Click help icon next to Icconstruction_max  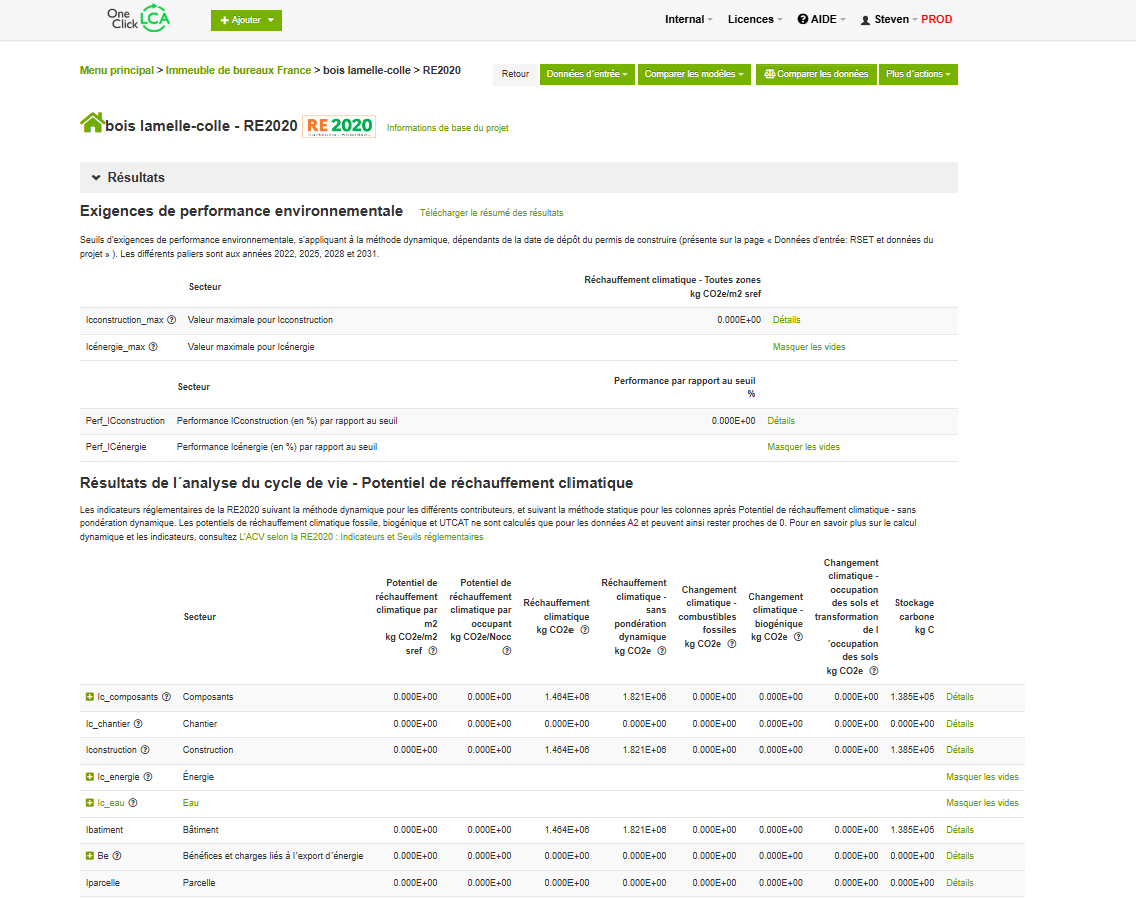172,320
